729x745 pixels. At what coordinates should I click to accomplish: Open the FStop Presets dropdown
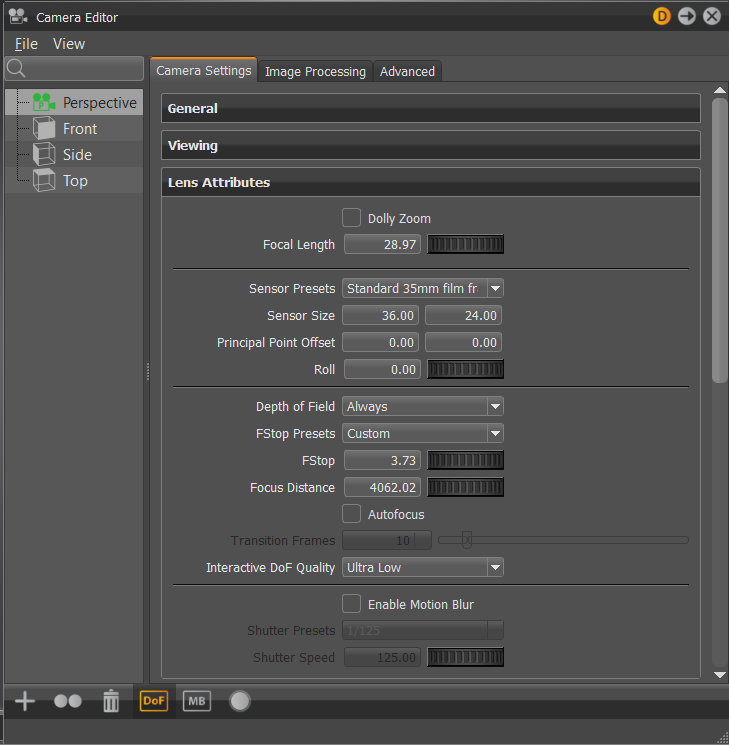tap(422, 433)
